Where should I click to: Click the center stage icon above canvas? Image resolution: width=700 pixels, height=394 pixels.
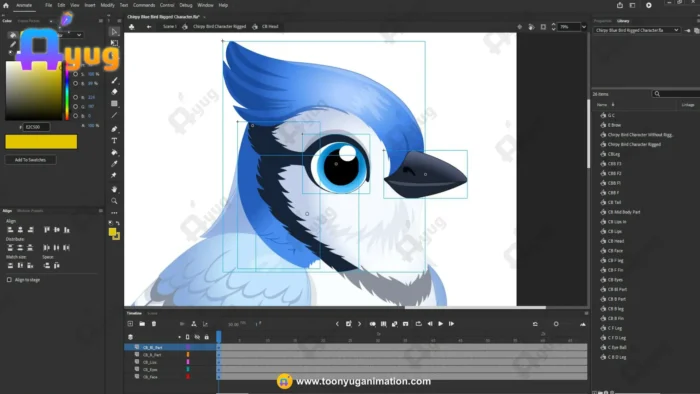coord(520,27)
